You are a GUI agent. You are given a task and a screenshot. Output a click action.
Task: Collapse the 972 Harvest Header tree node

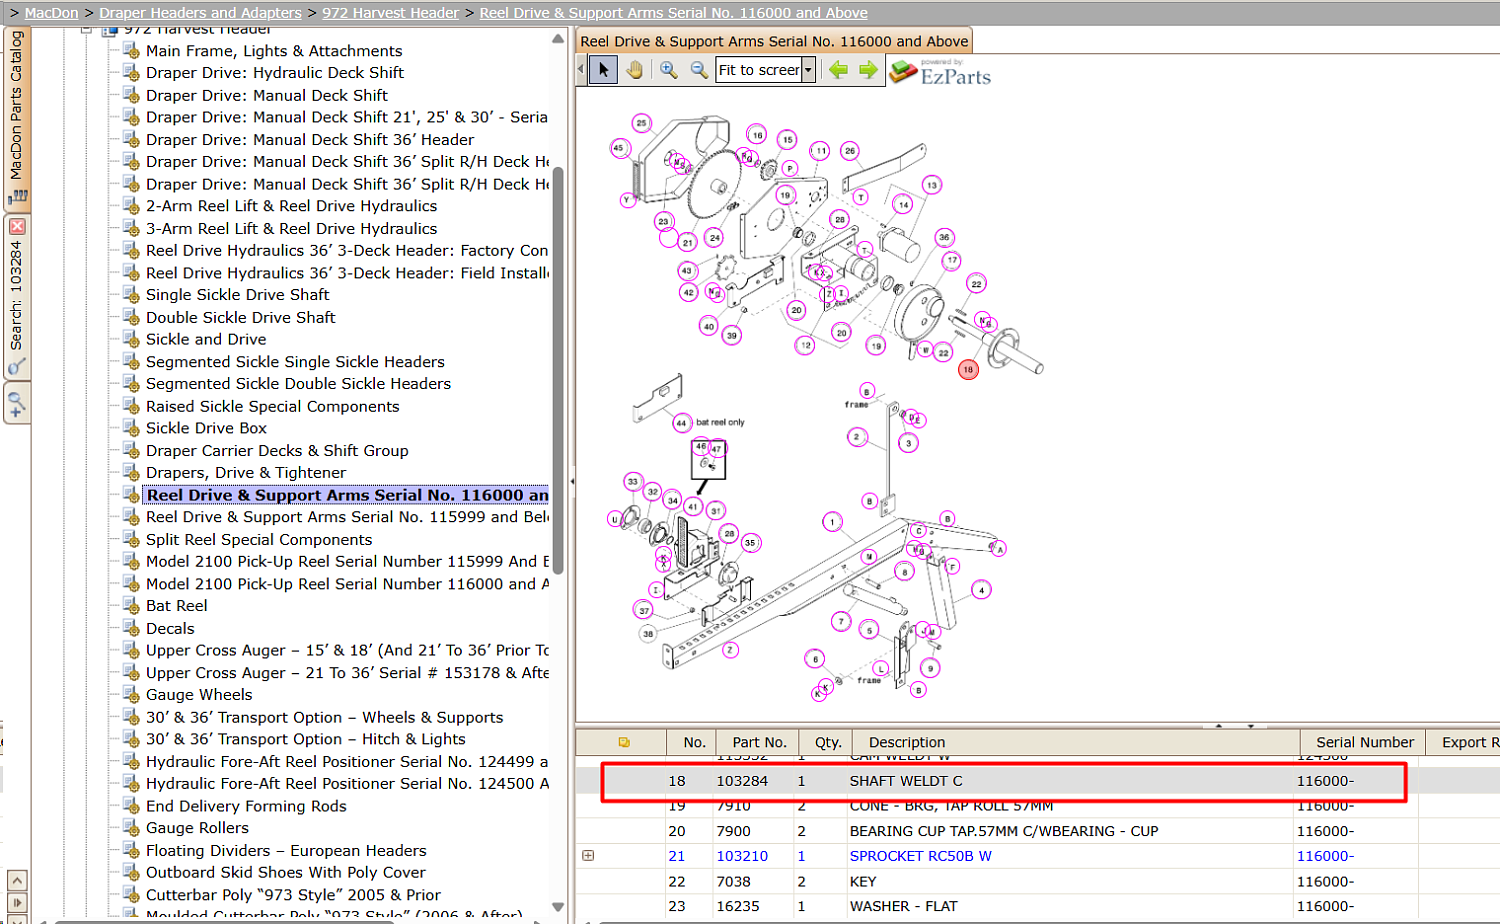coord(87,30)
